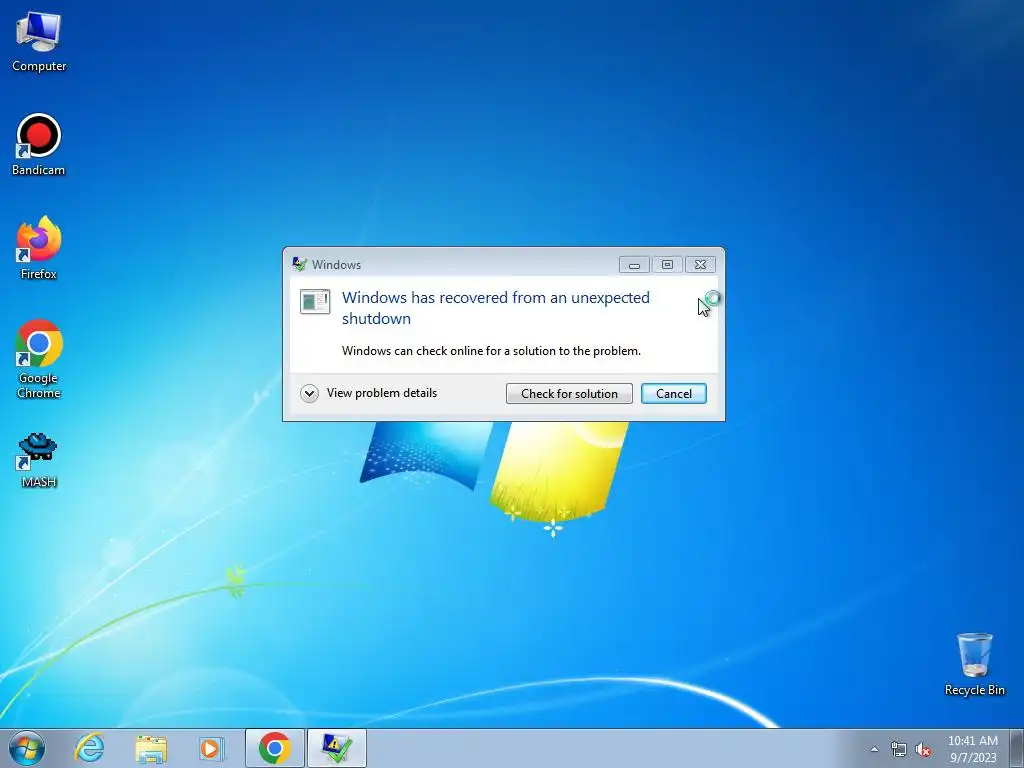This screenshot has height=768, width=1024.
Task: Select the Google Chrome desktop shortcut
Action: click(x=39, y=359)
